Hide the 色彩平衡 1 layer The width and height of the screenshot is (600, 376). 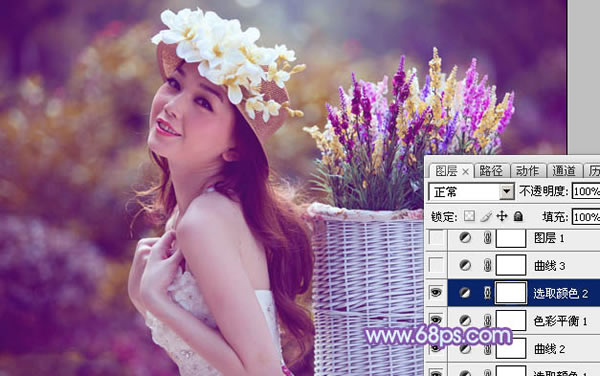(436, 319)
